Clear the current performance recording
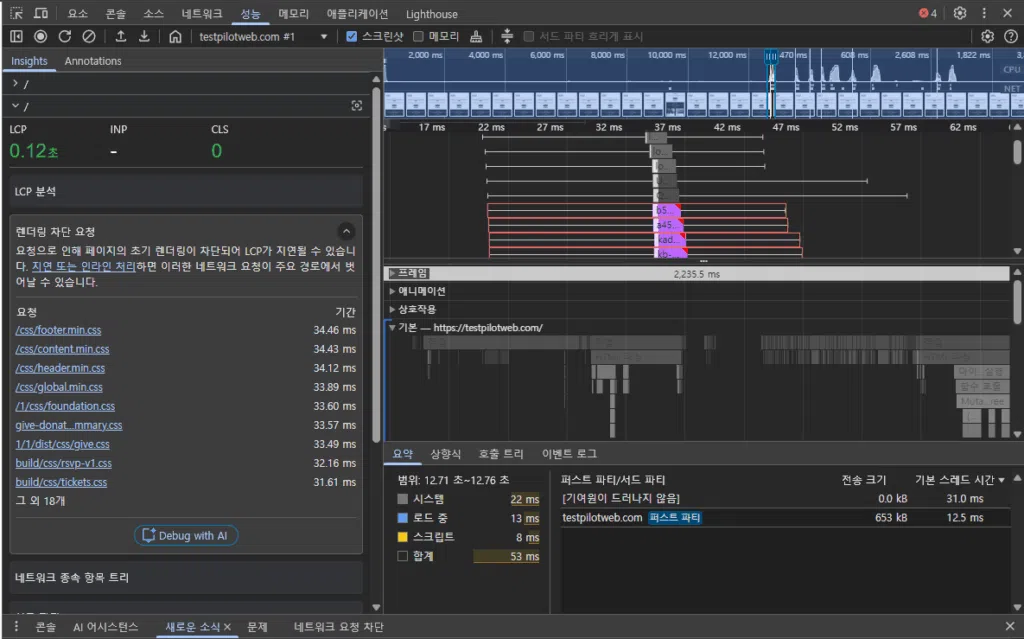This screenshot has width=1024, height=639. point(88,35)
